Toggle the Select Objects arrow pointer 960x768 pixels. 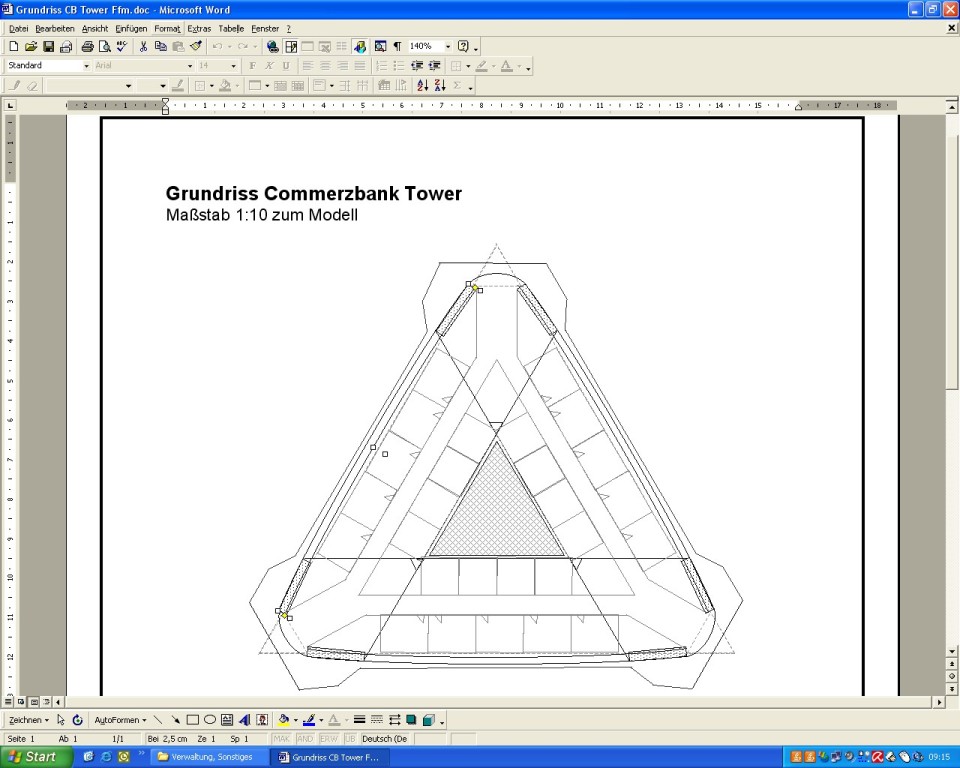click(x=60, y=720)
